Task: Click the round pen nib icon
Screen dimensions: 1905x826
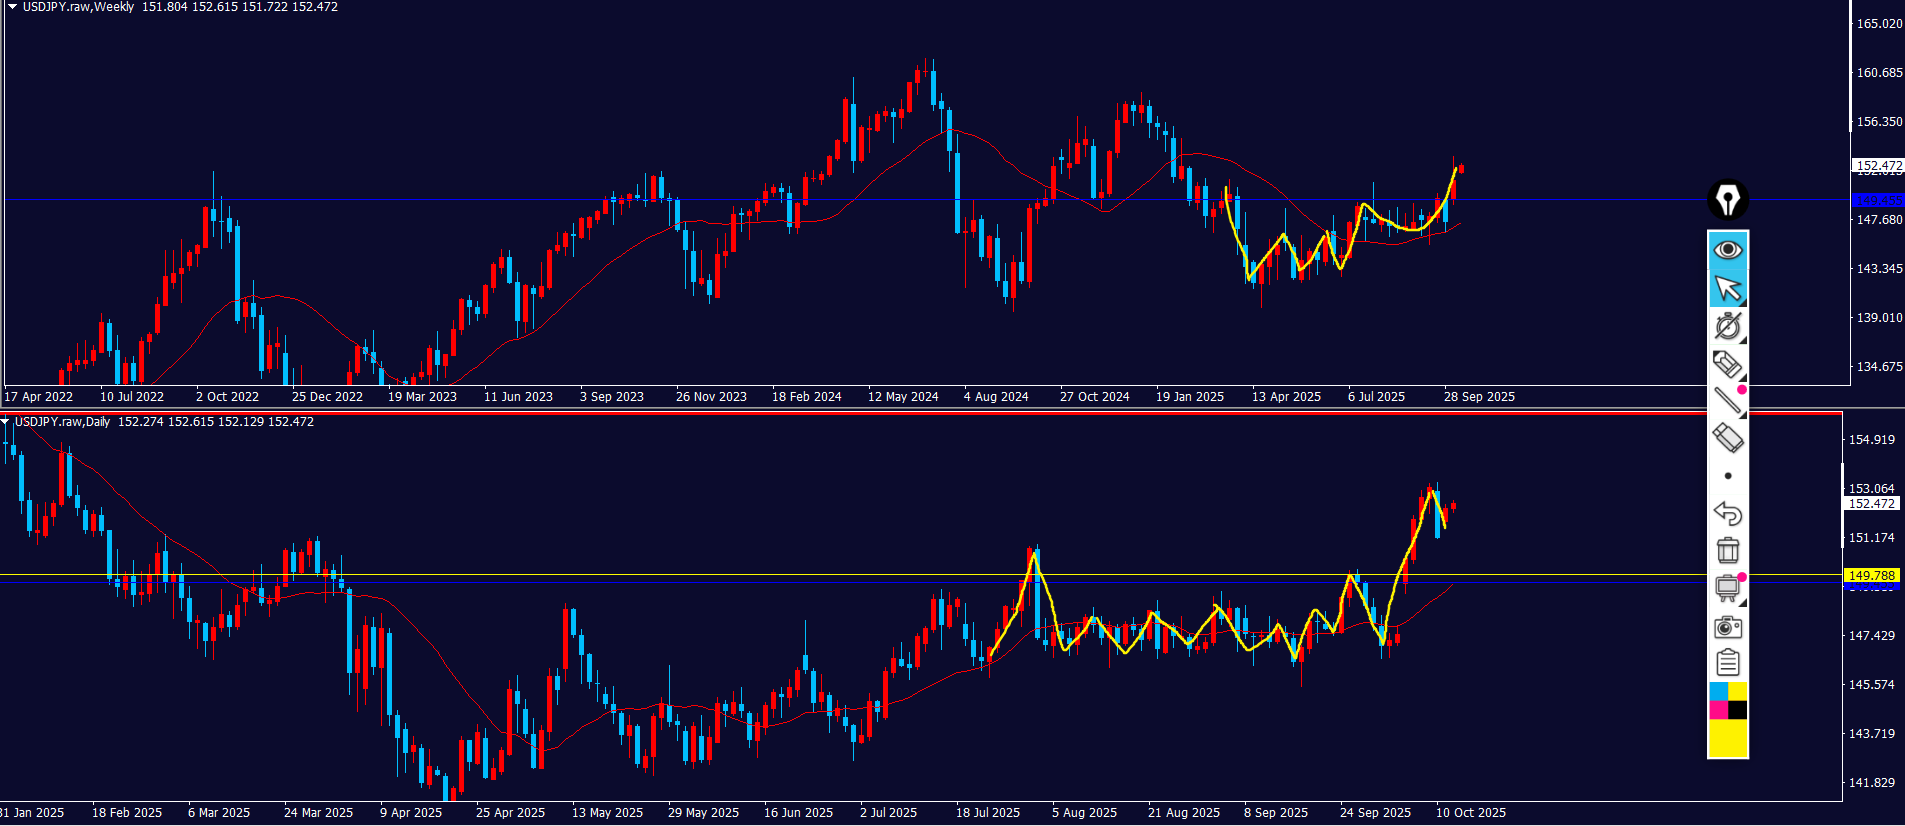Action: point(1727,200)
